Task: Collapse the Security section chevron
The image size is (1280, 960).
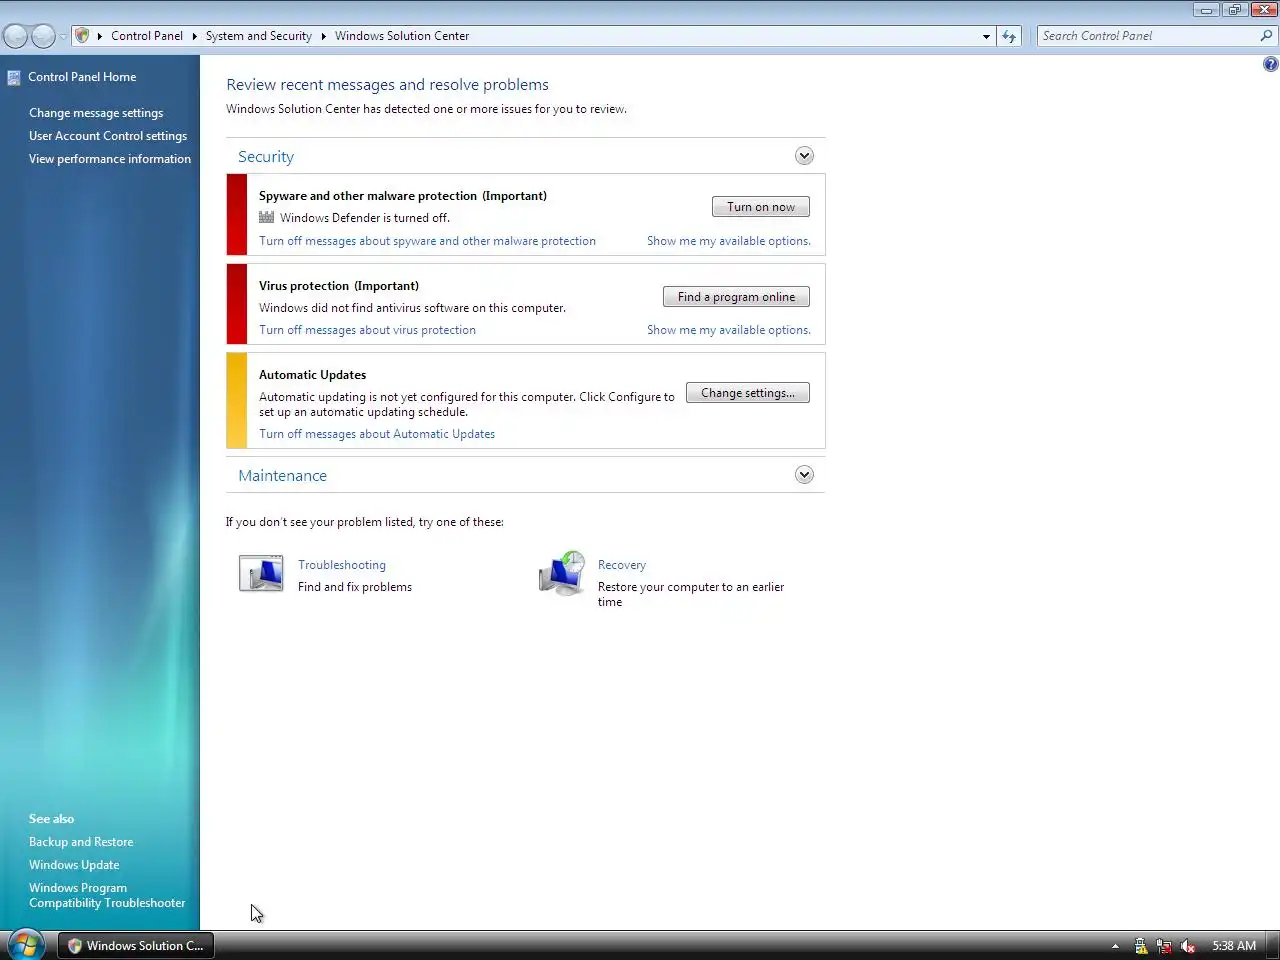Action: click(804, 156)
